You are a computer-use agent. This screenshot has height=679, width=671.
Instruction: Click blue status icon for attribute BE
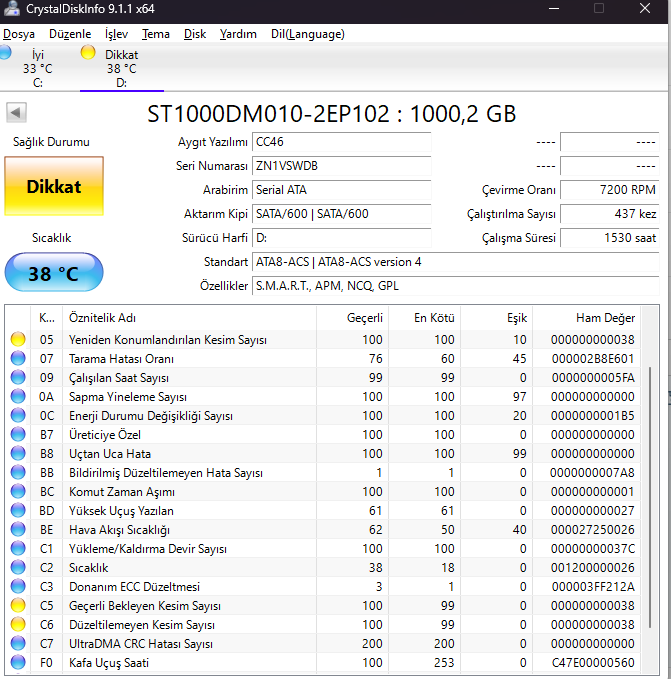(18, 530)
